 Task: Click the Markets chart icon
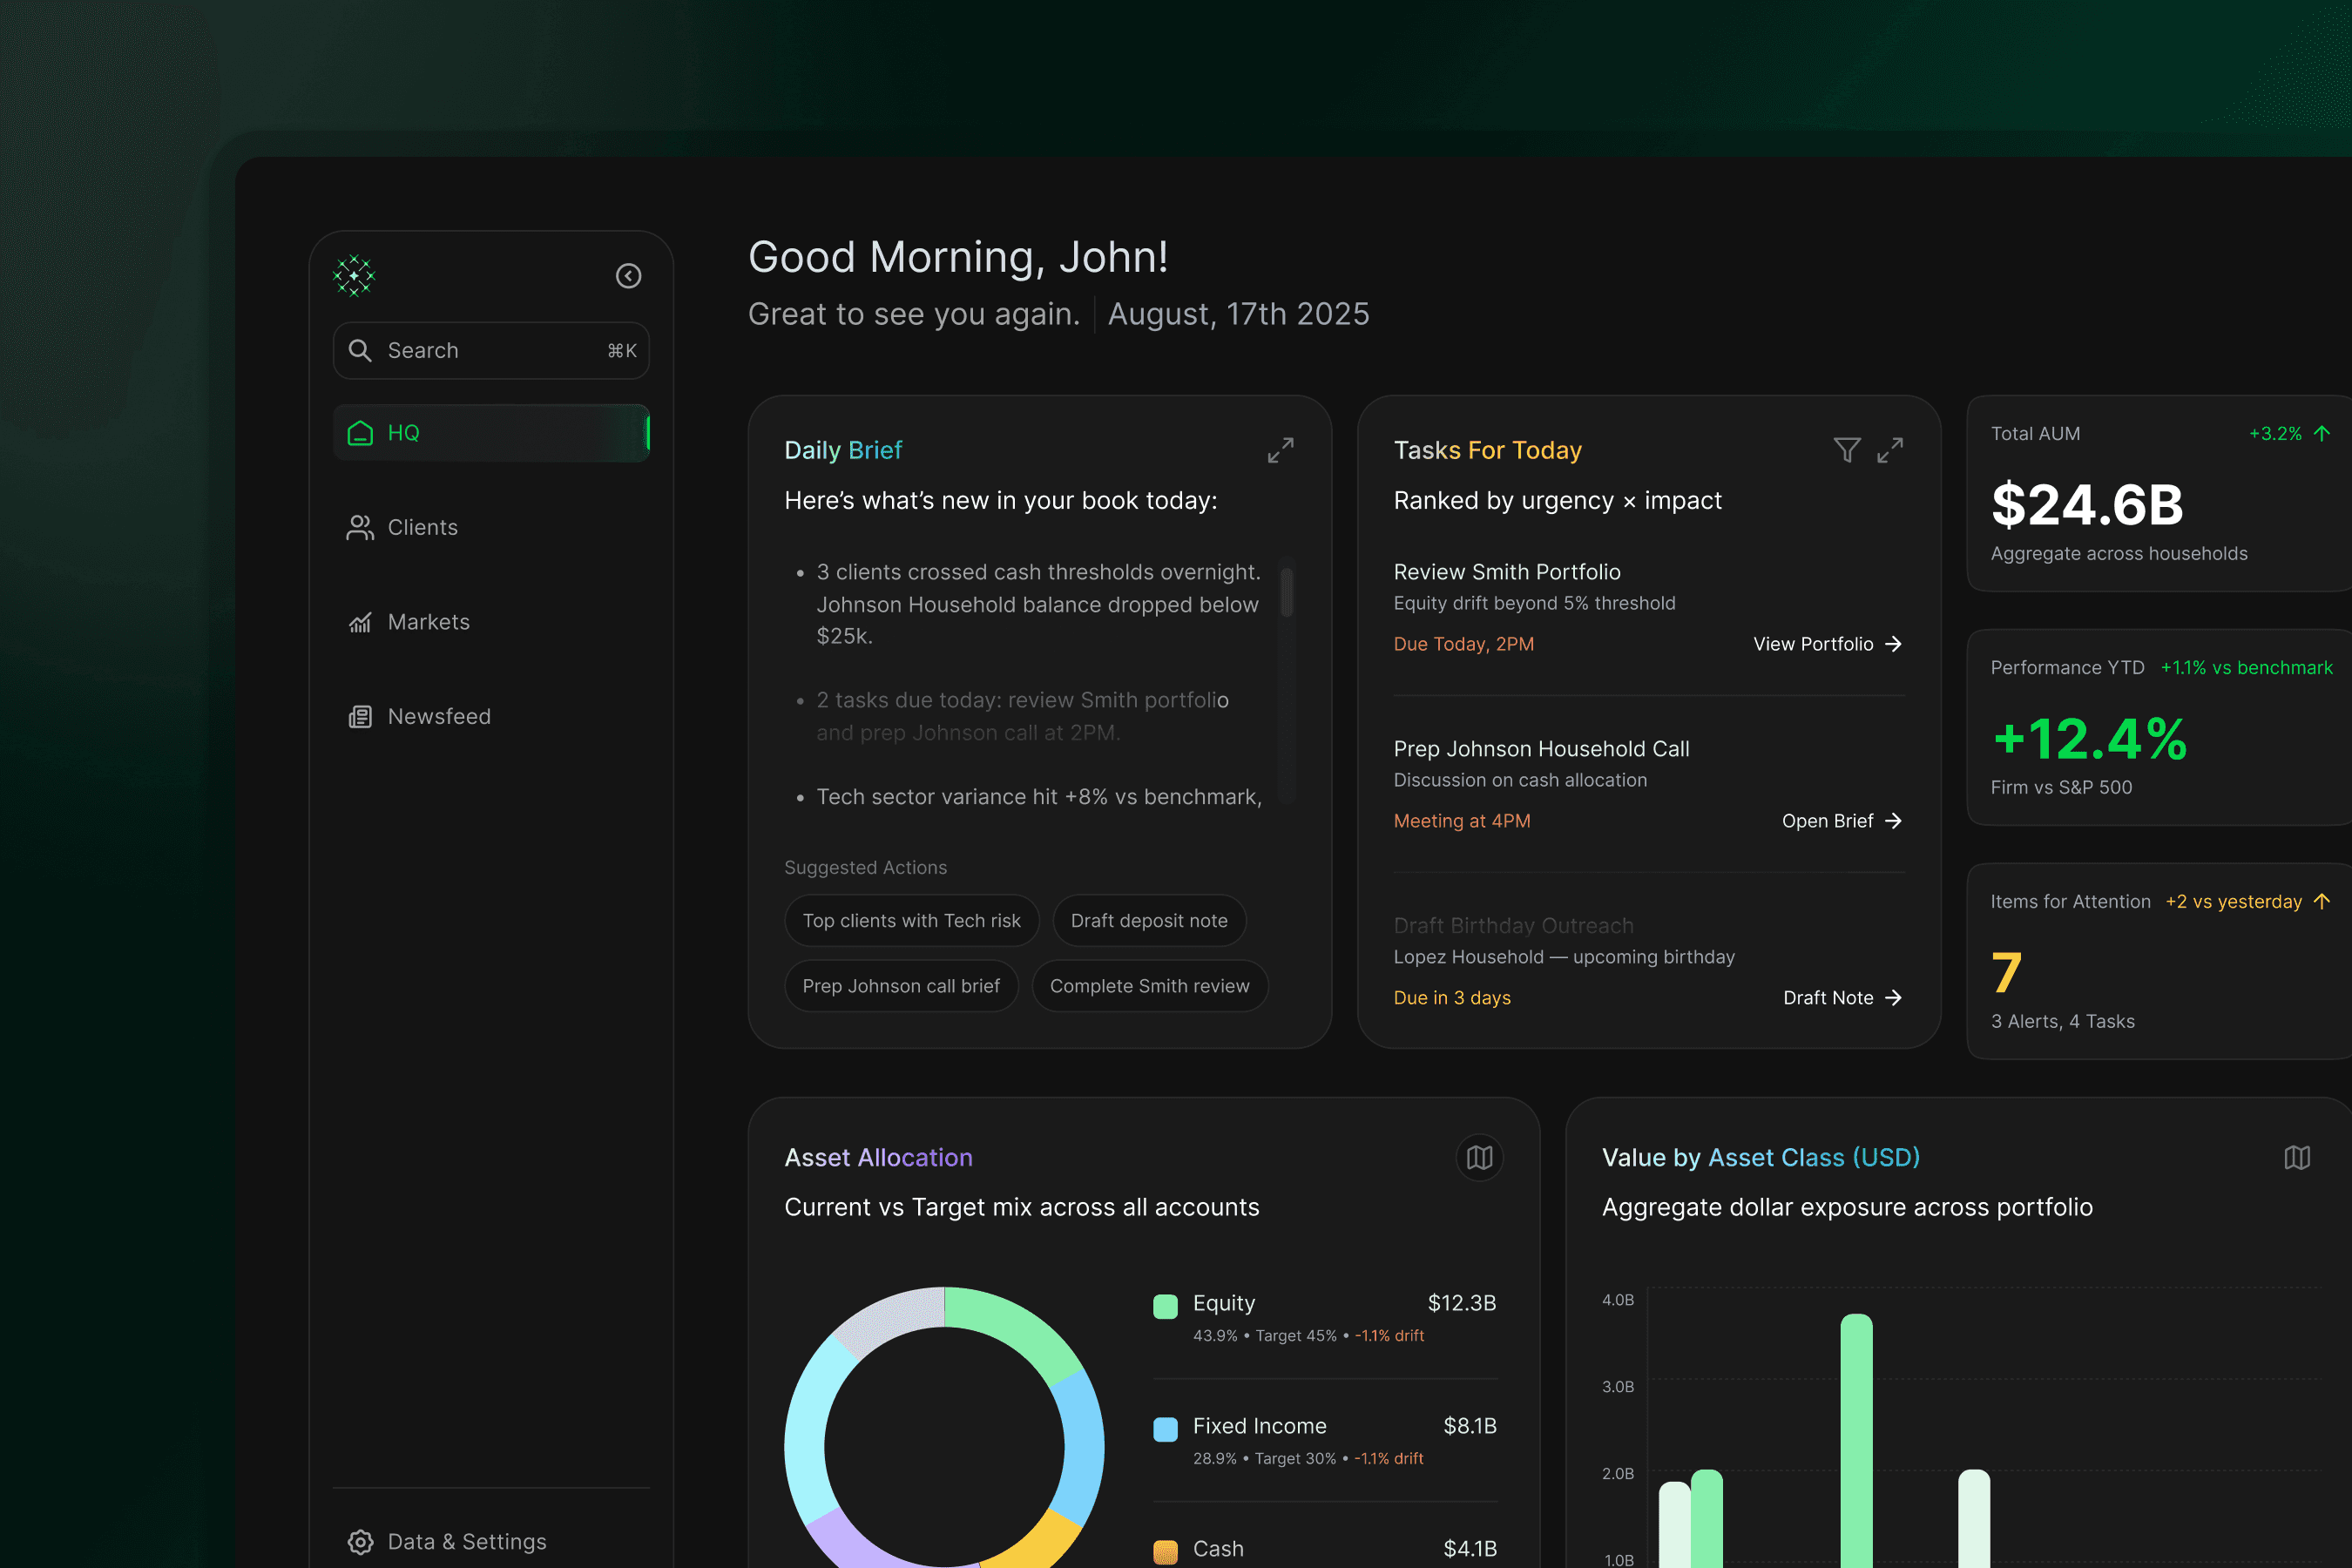360,622
